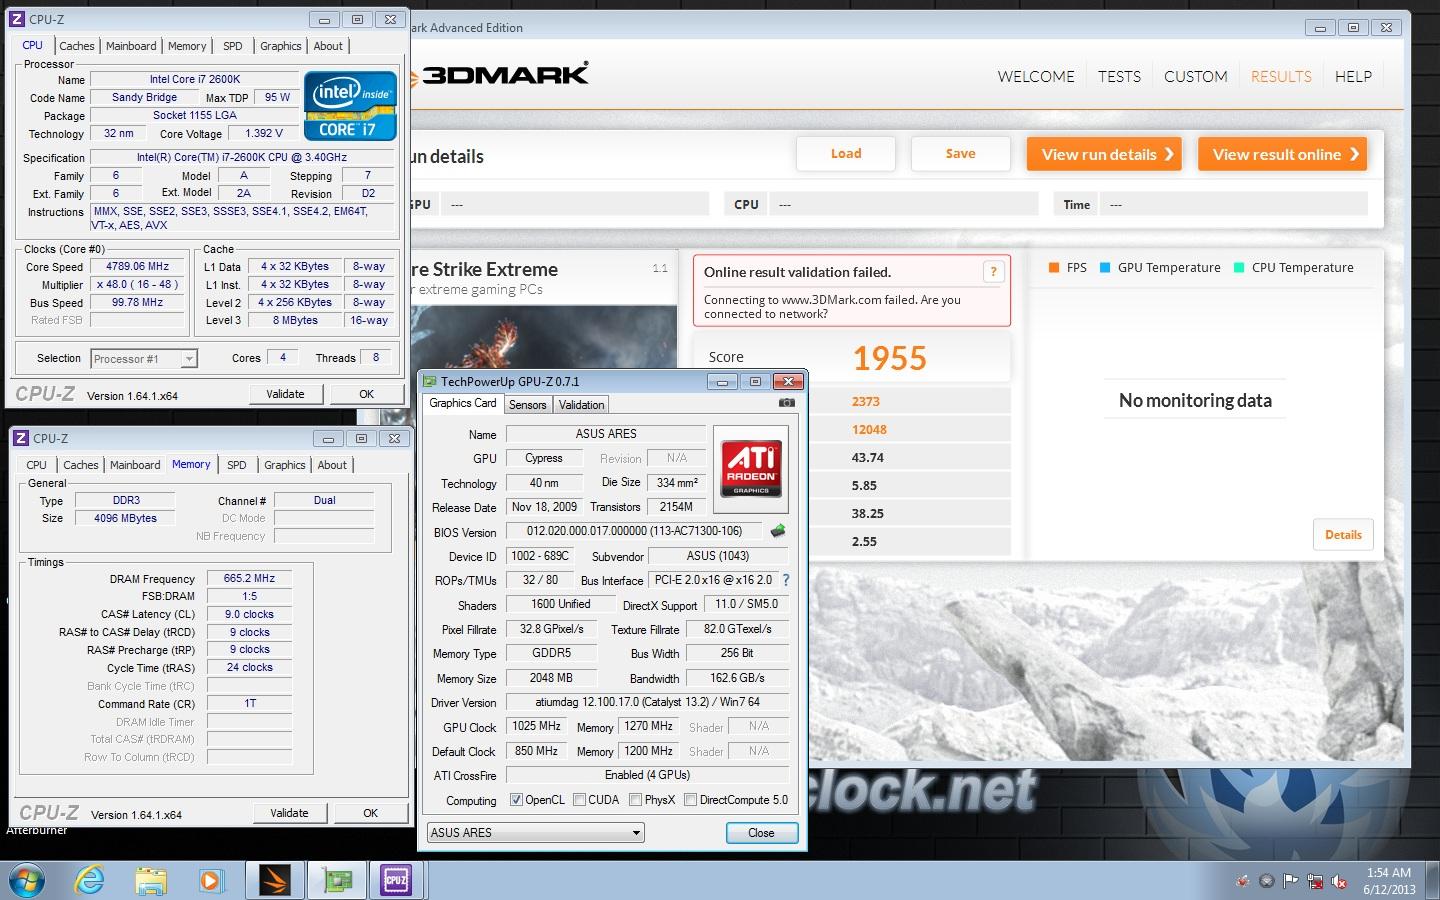
Task: Open the Processor #1 selection dropdown
Action: (143, 358)
